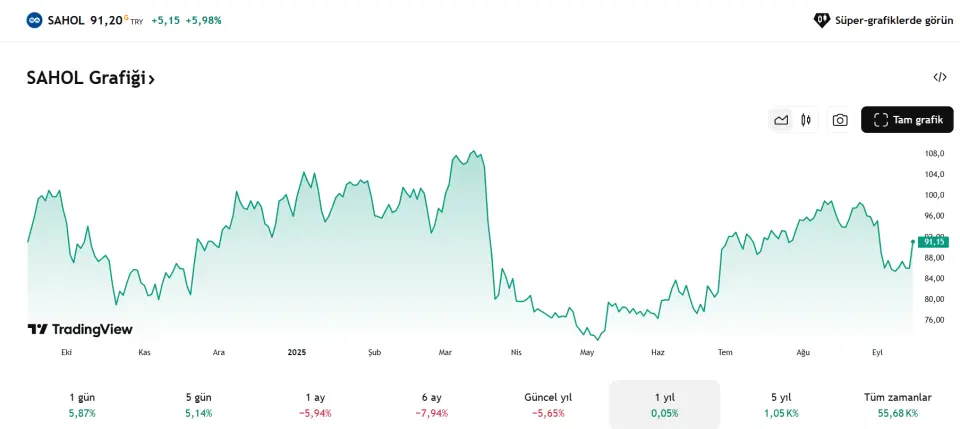Select the Tüm zamanlar time range
The image size is (960, 429).
pyautogui.click(x=897, y=404)
